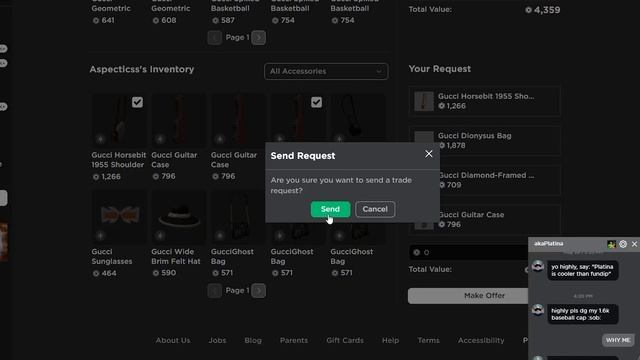This screenshot has height=360, width=640.
Task: Open the Gift Cards footer link
Action: coord(345,340)
